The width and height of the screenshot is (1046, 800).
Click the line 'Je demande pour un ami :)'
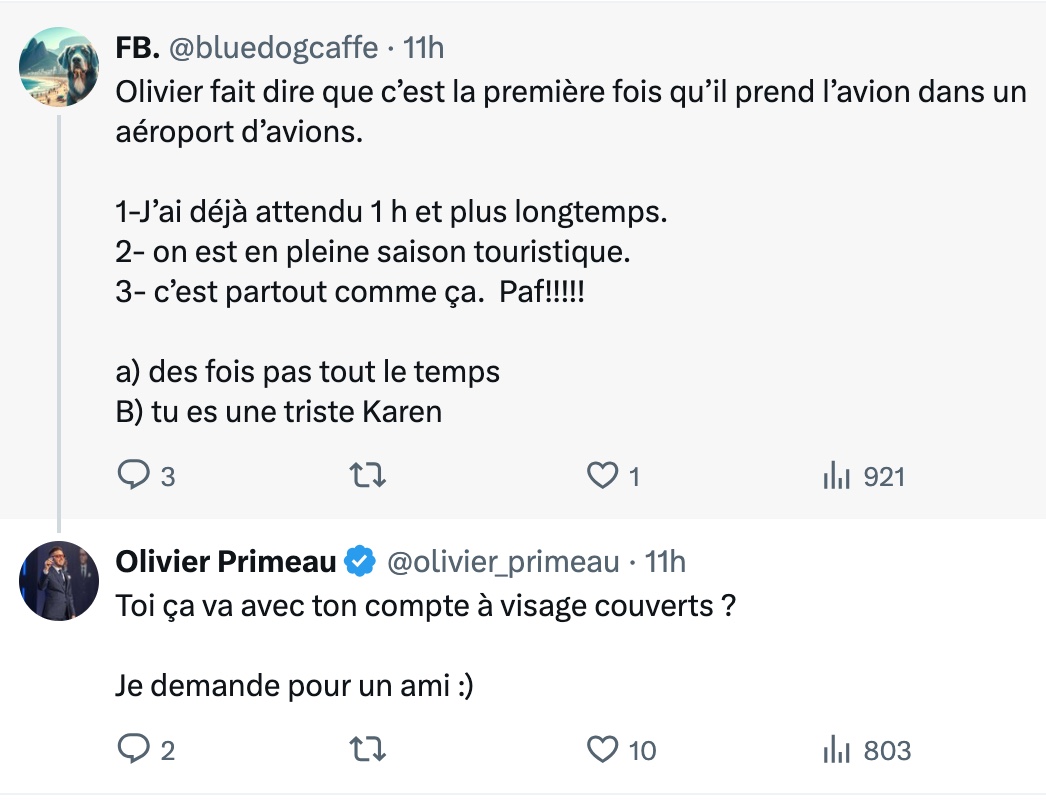click(x=294, y=685)
